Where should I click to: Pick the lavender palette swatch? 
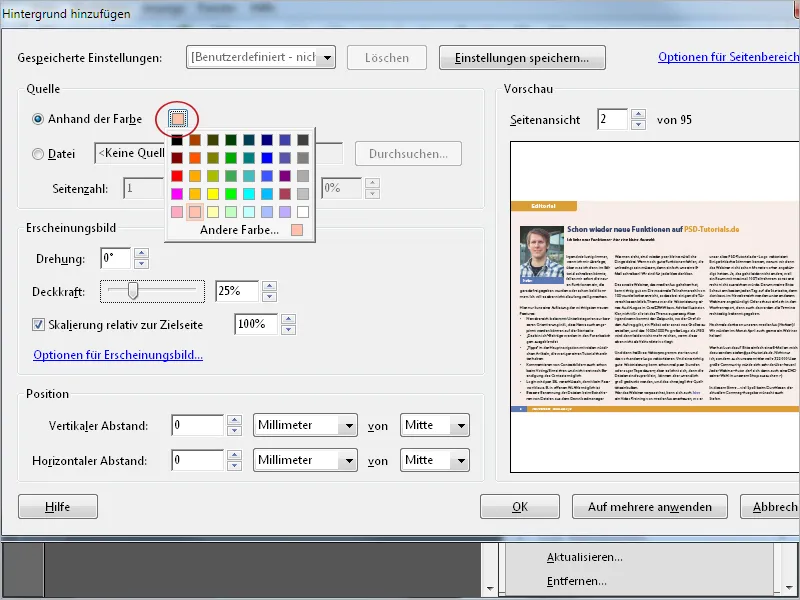tap(285, 212)
